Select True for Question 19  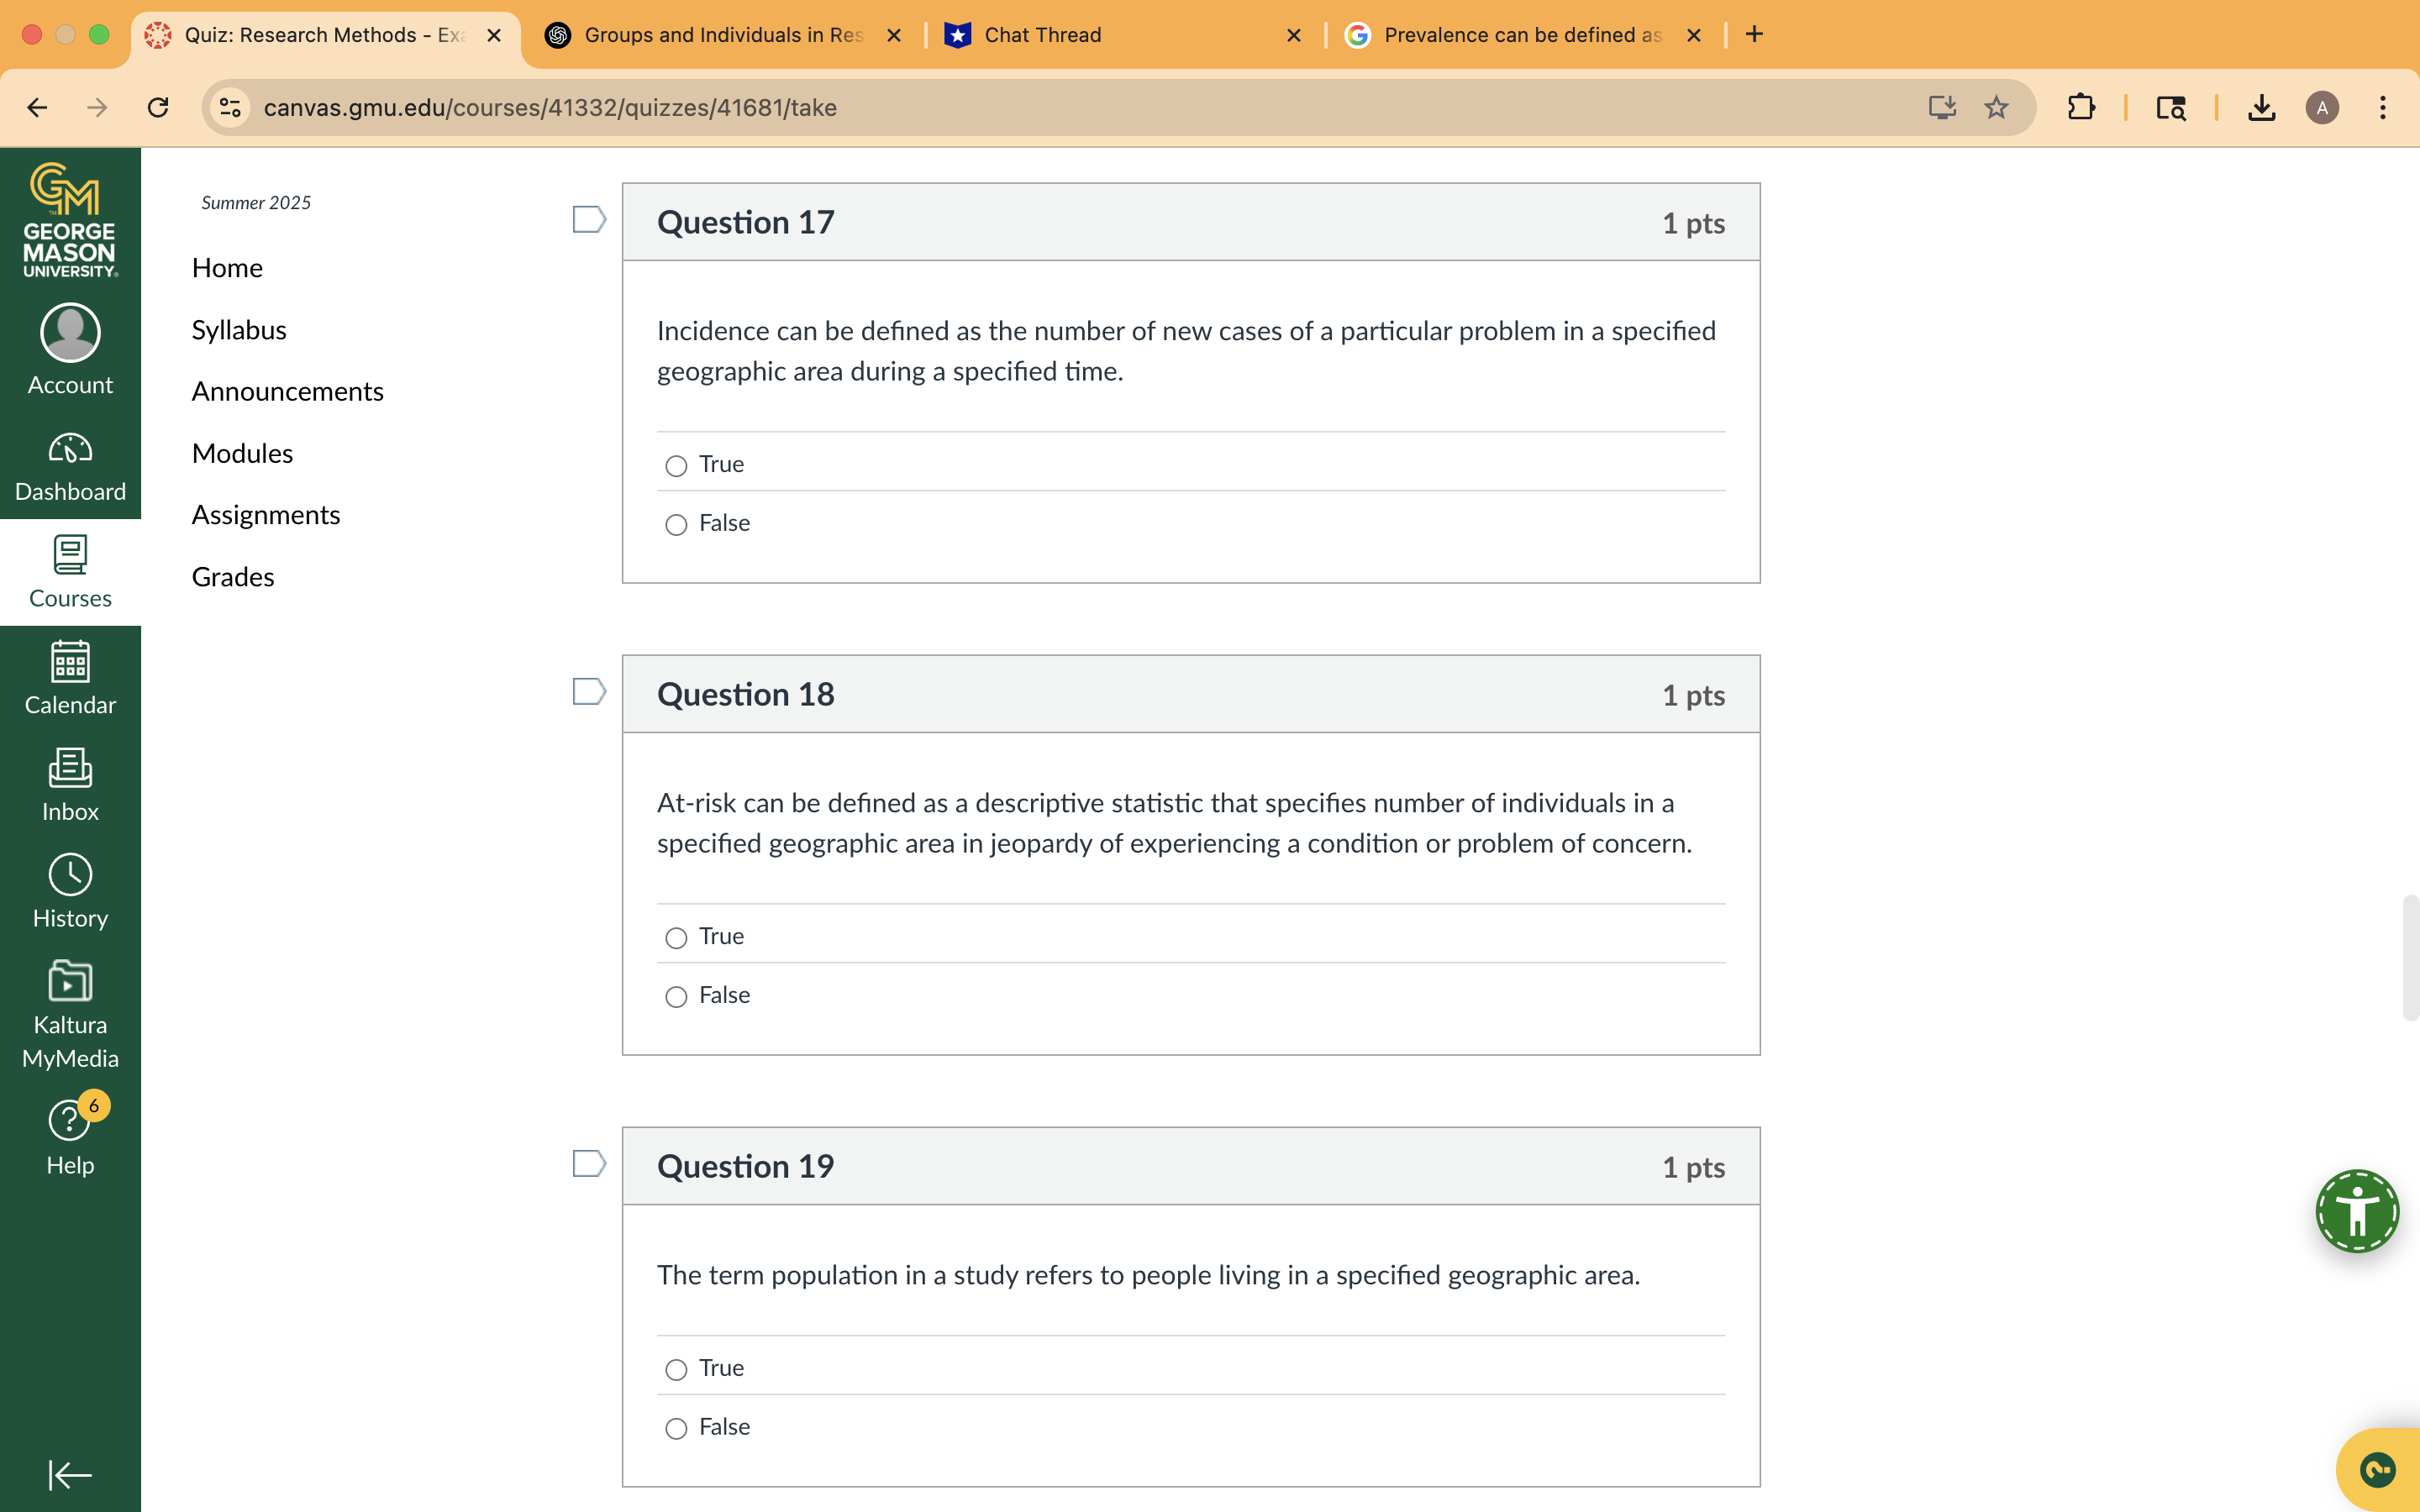pos(675,1369)
